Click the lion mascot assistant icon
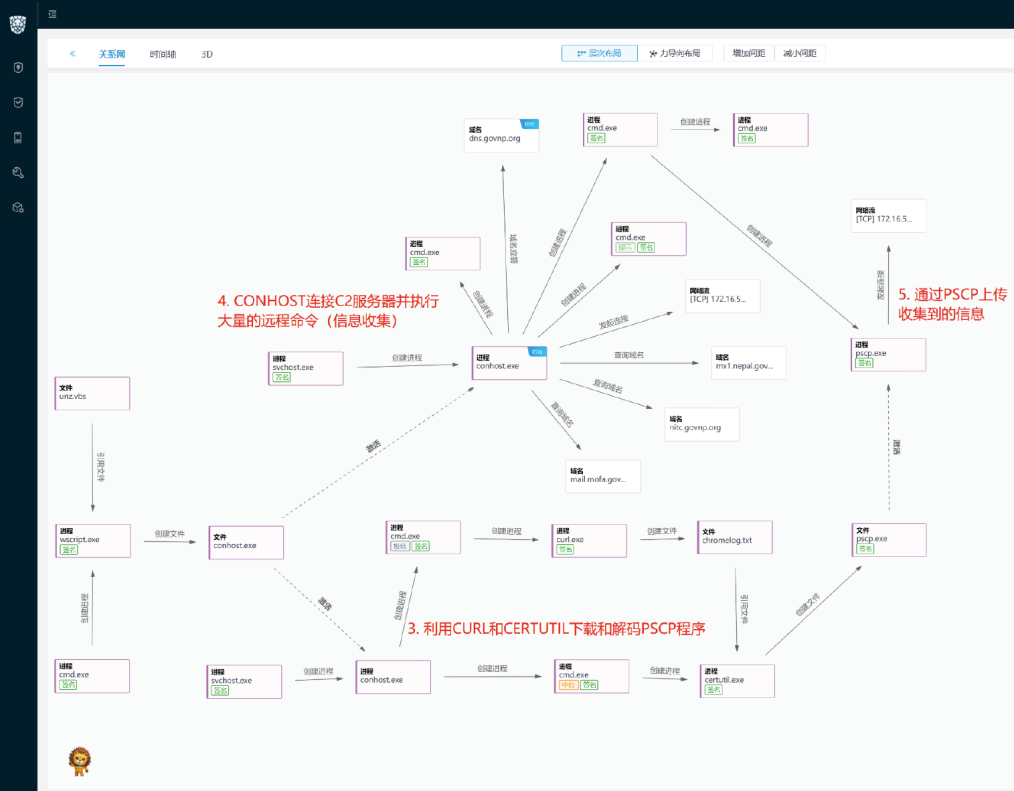Image resolution: width=1014 pixels, height=791 pixels. tap(79, 761)
